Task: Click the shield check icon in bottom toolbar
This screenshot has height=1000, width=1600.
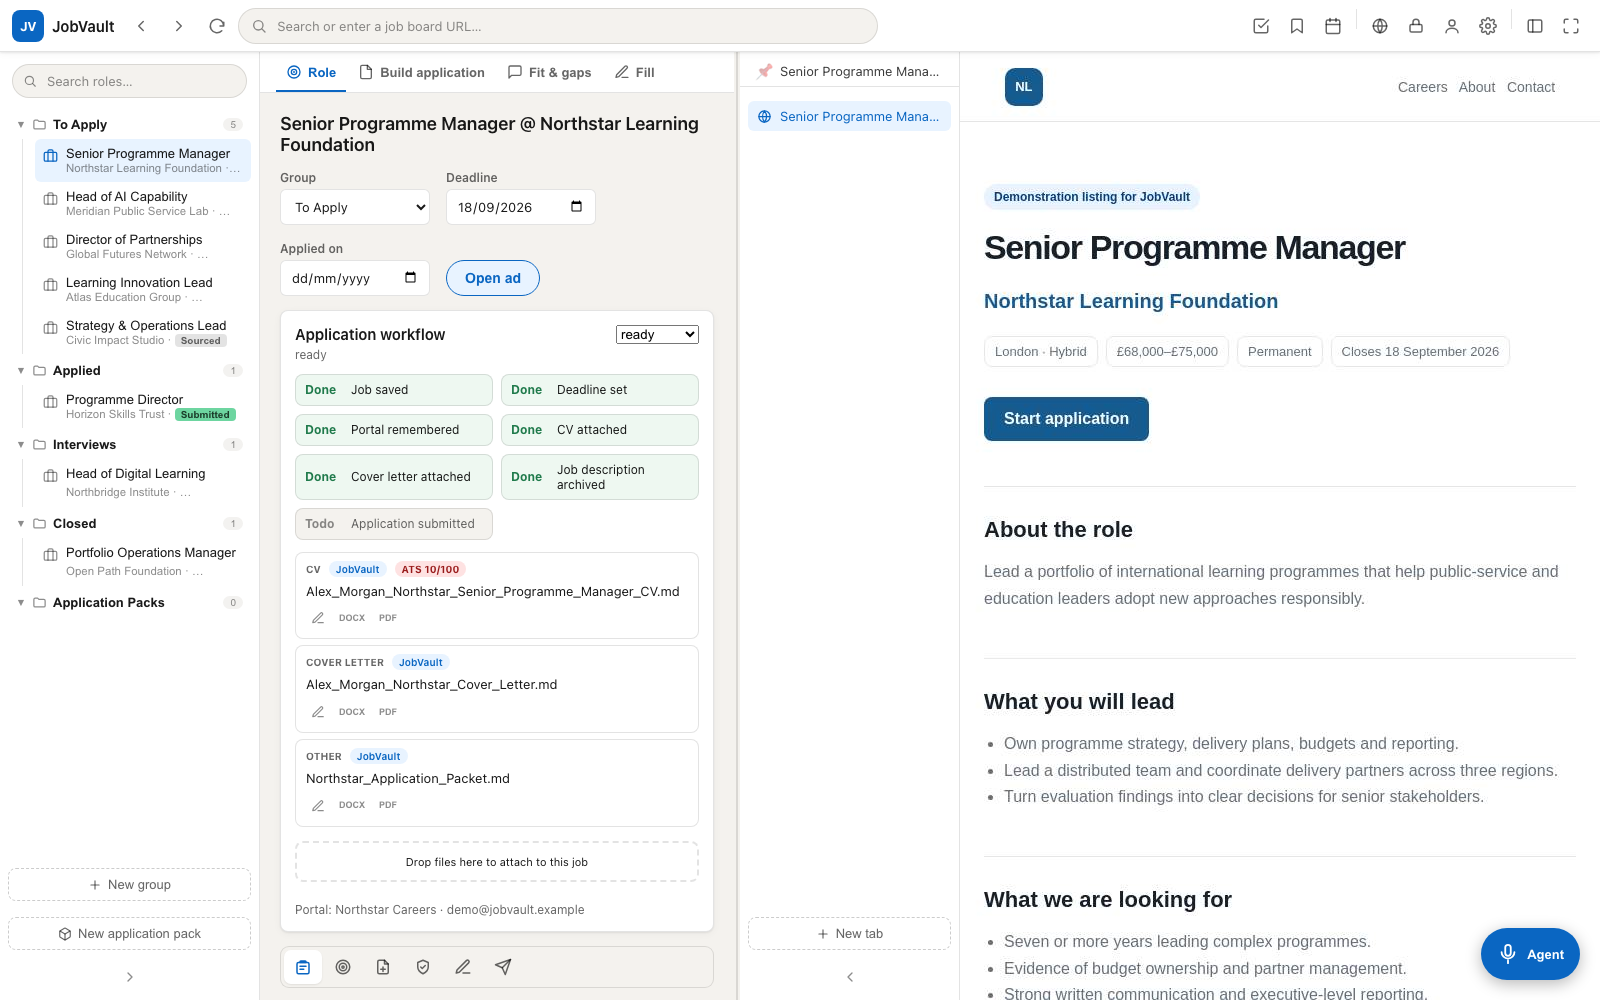Action: 423,967
